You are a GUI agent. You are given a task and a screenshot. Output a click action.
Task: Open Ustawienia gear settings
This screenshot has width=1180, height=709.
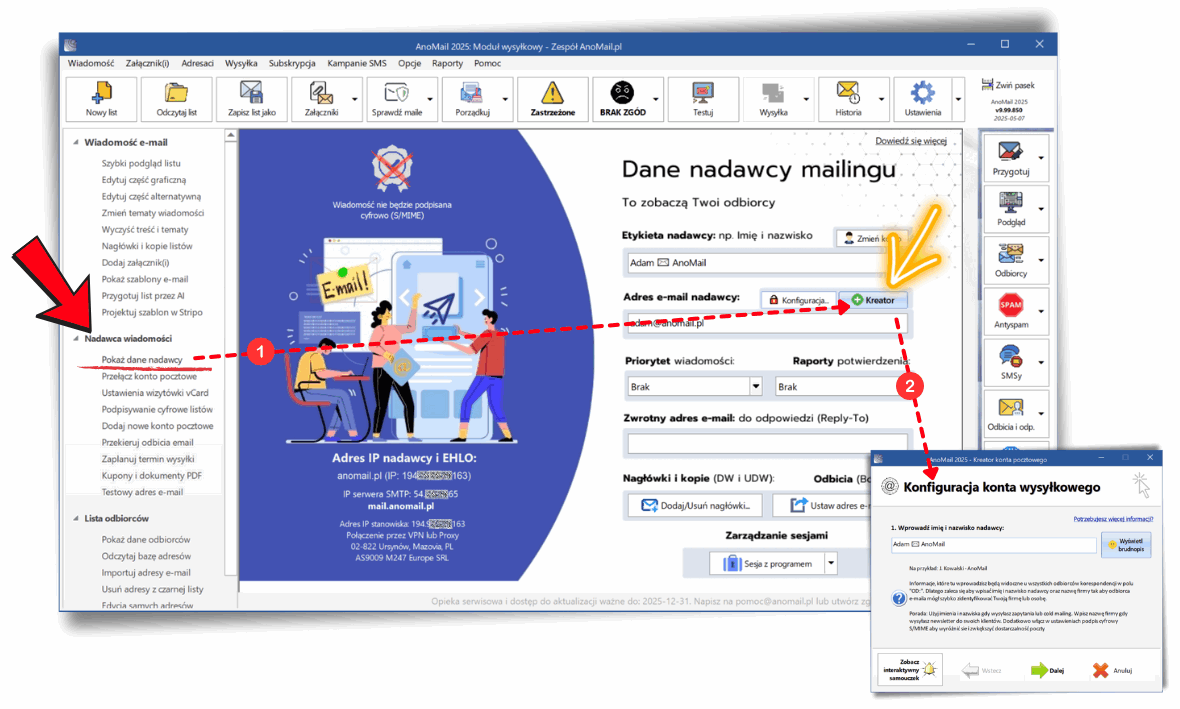click(923, 99)
